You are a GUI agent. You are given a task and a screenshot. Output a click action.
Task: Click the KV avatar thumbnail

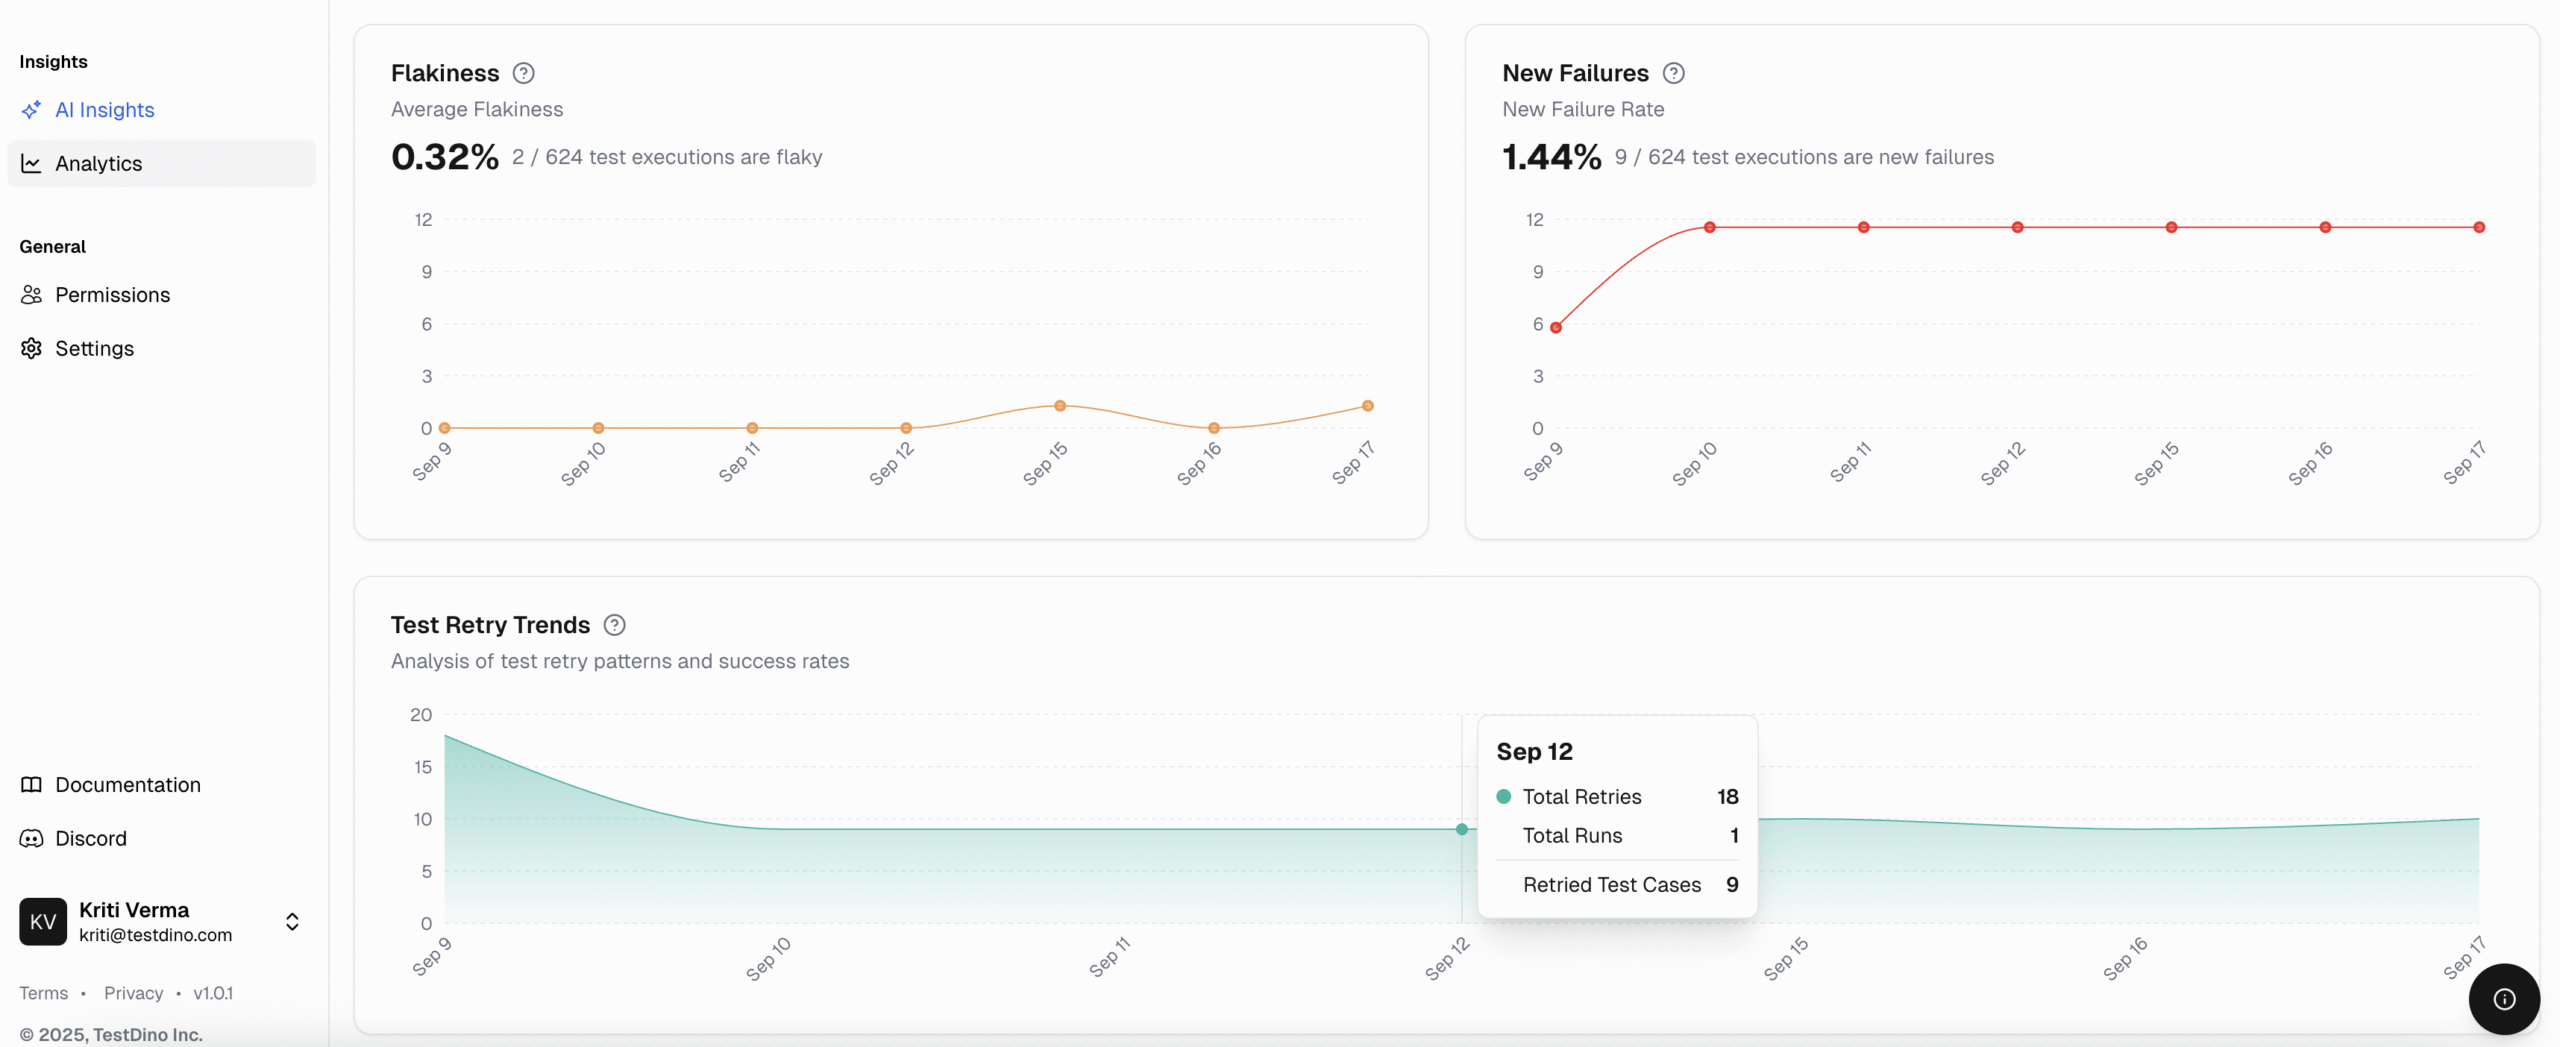(41, 921)
